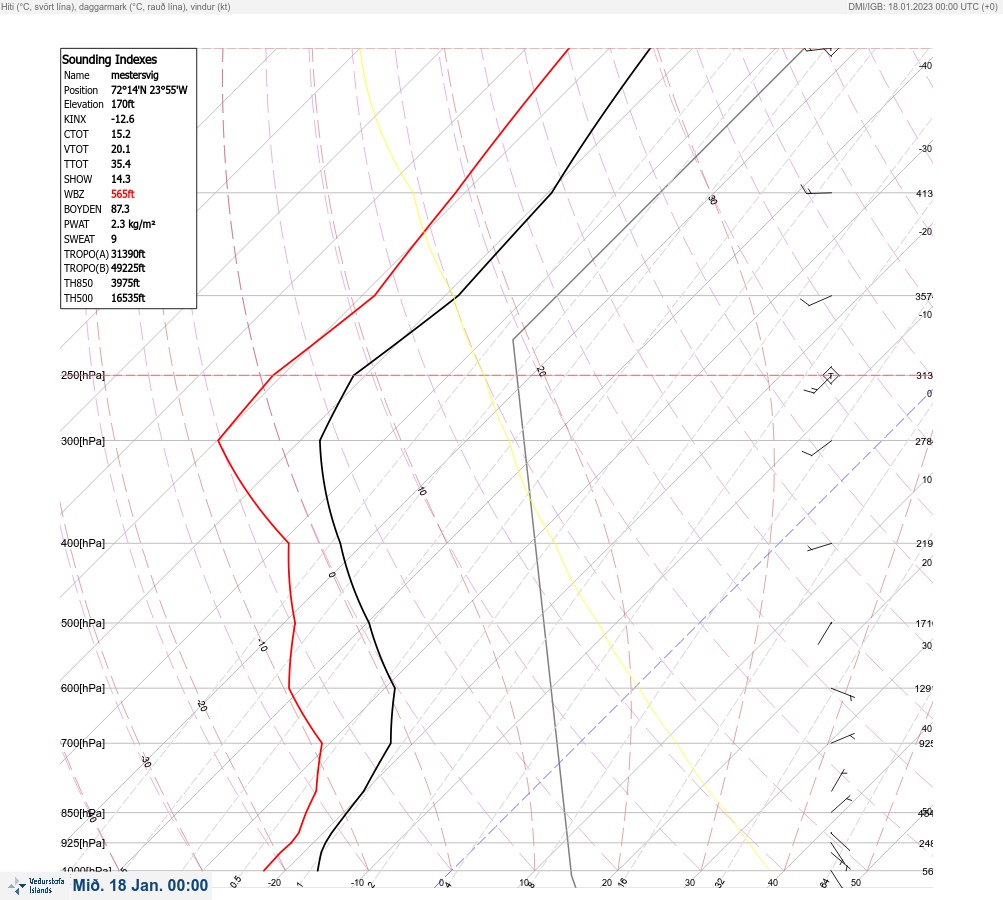Viewport: 1003px width, 900px height.
Task: Click the '700[hPa]' pressure label
Action: [83, 743]
